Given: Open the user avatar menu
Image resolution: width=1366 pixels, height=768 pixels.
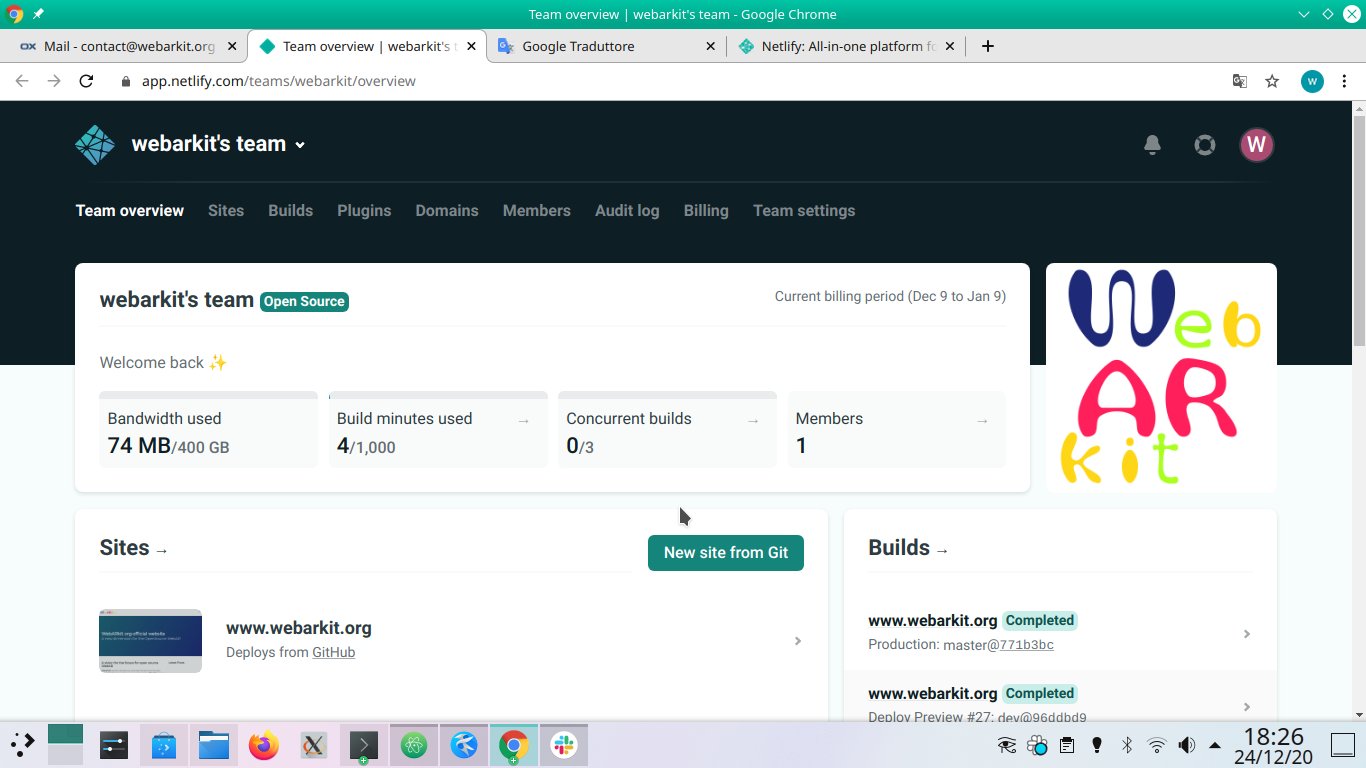Looking at the screenshot, I should click(1257, 145).
